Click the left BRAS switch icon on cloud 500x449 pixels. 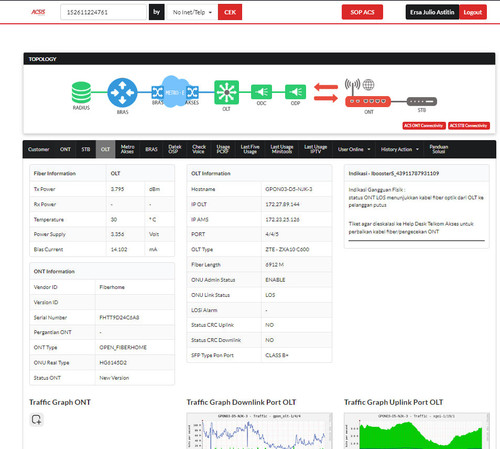coord(157,92)
